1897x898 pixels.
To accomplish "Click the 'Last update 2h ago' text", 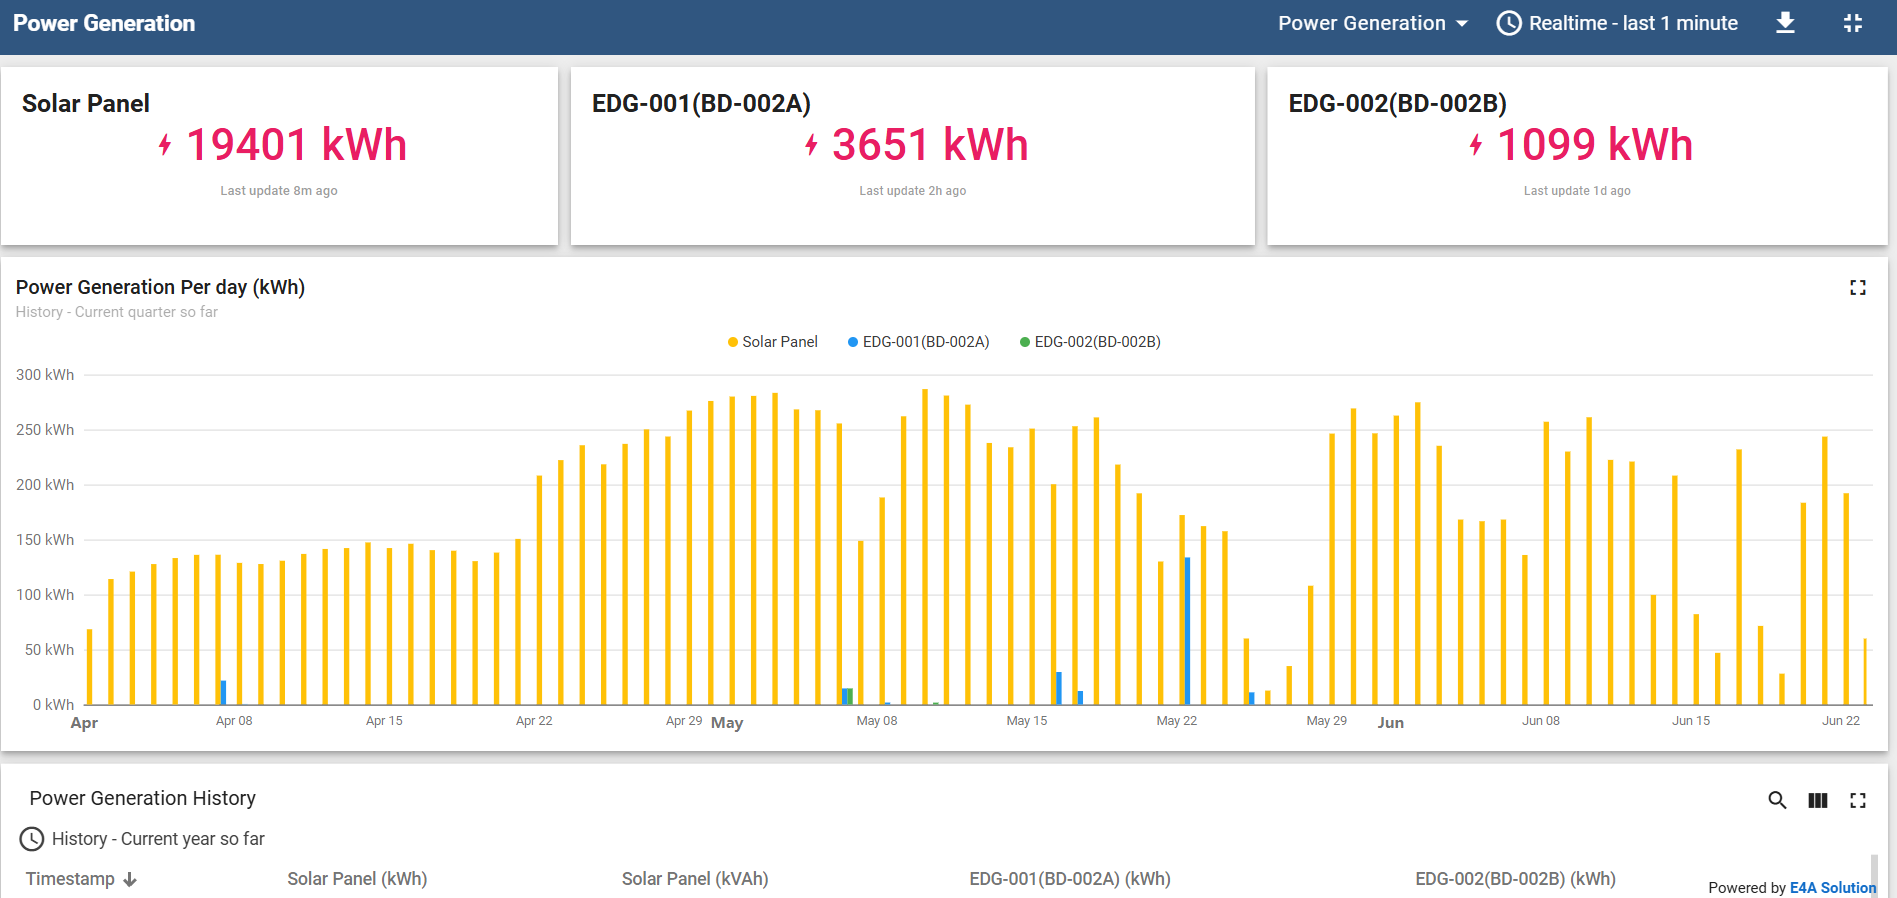I will tap(913, 191).
